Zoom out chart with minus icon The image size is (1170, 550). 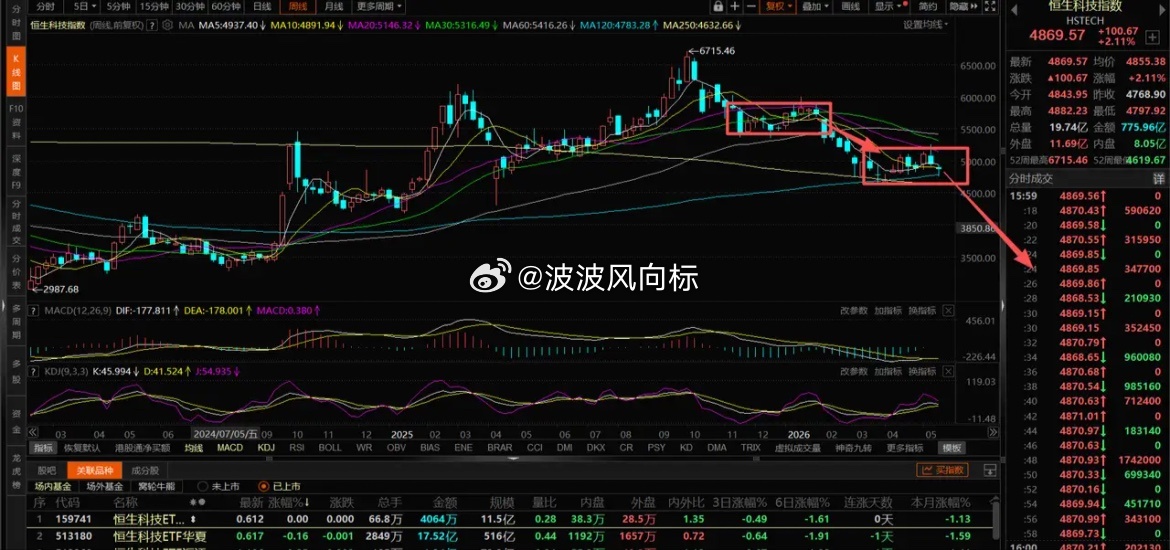coord(752,7)
